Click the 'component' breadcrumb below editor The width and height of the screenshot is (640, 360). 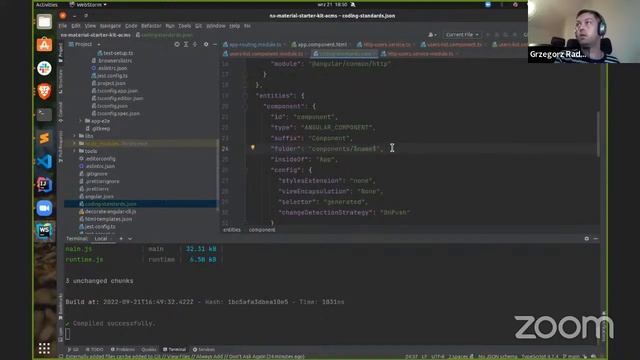click(x=262, y=230)
